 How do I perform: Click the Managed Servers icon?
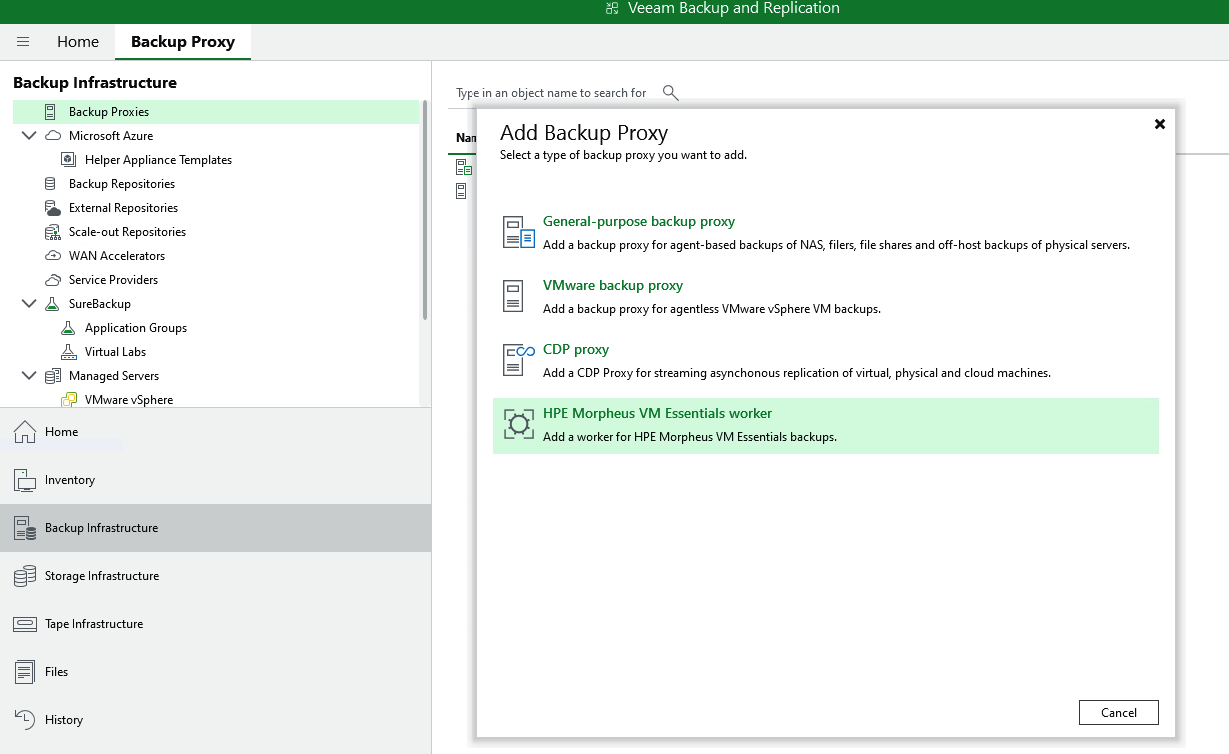pos(53,376)
